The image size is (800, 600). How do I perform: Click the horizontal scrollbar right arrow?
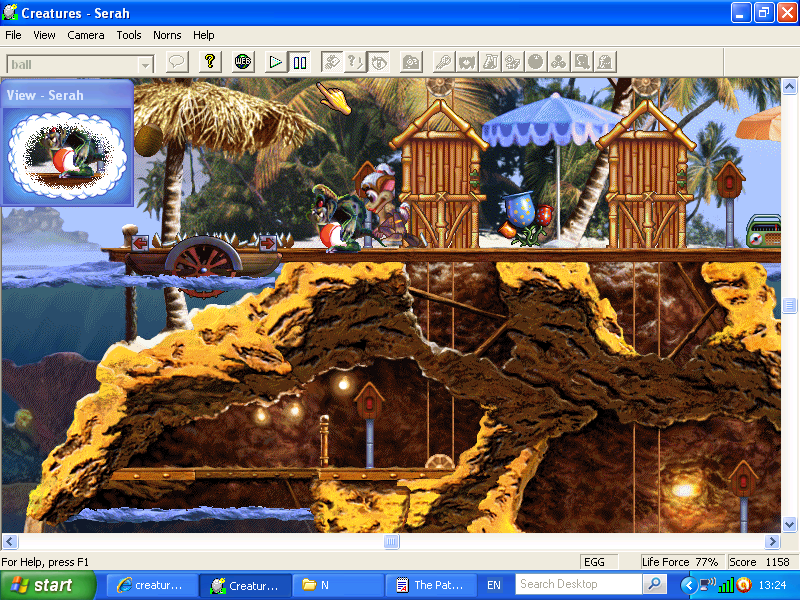coord(772,541)
